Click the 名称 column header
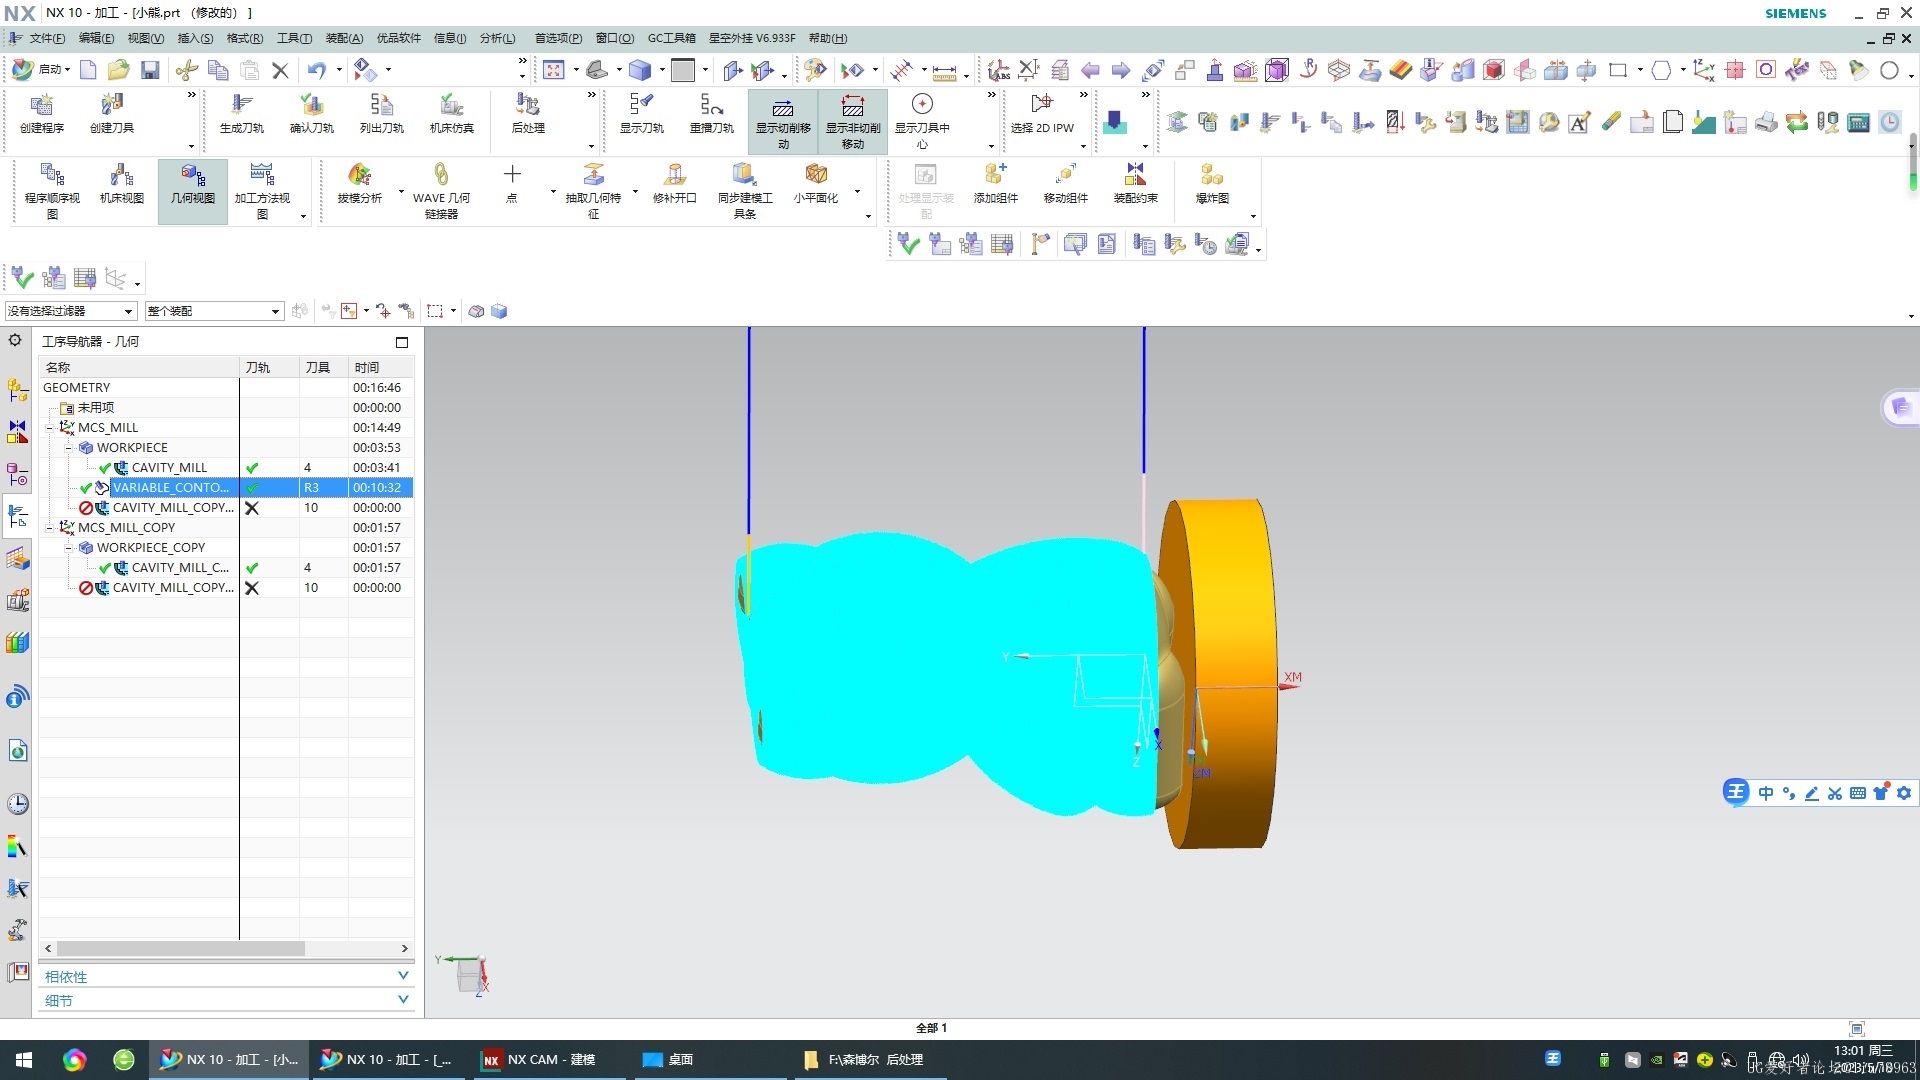The width and height of the screenshot is (1920, 1080). pyautogui.click(x=138, y=367)
